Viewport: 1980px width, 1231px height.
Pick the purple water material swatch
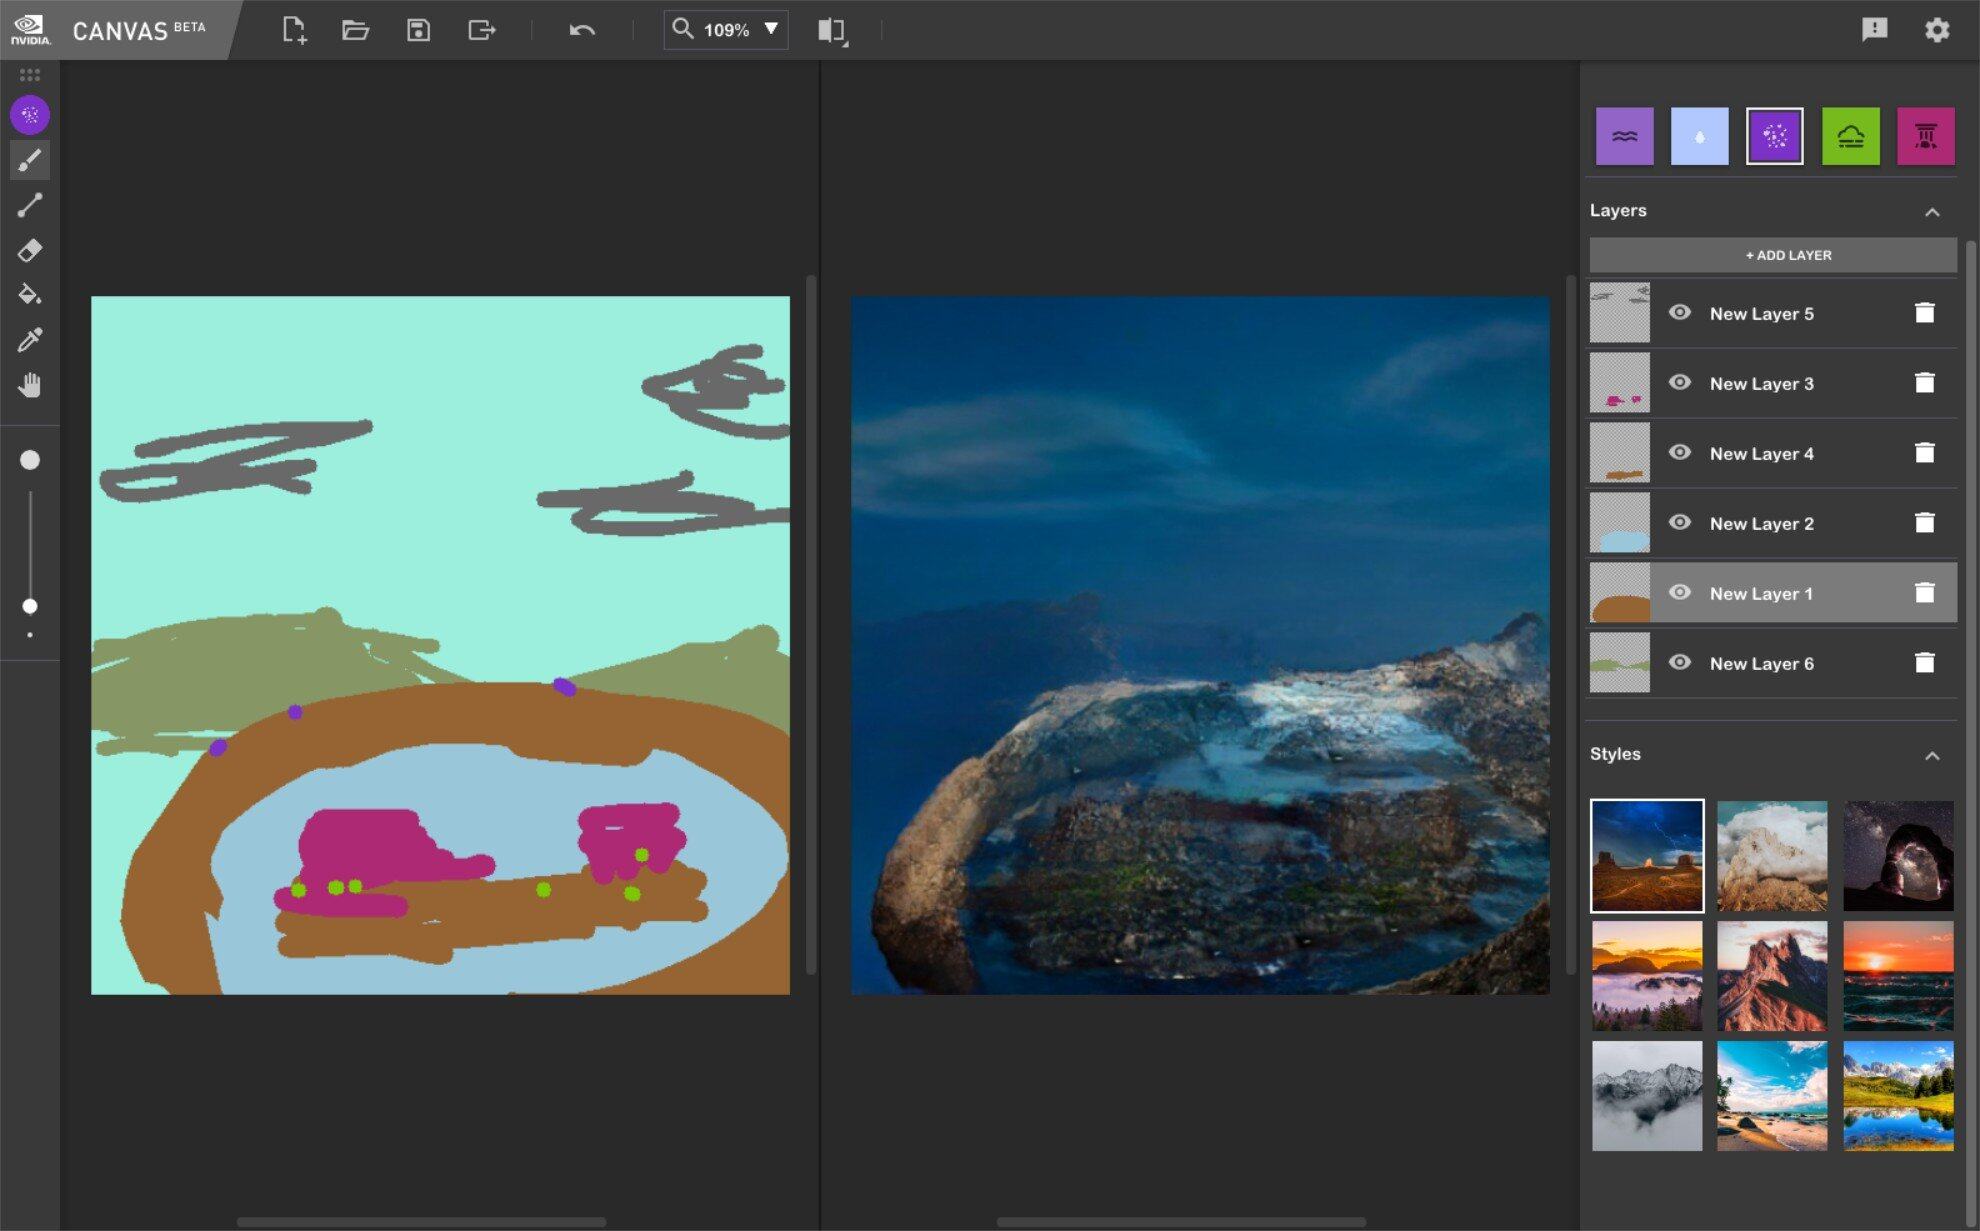[x=1624, y=136]
